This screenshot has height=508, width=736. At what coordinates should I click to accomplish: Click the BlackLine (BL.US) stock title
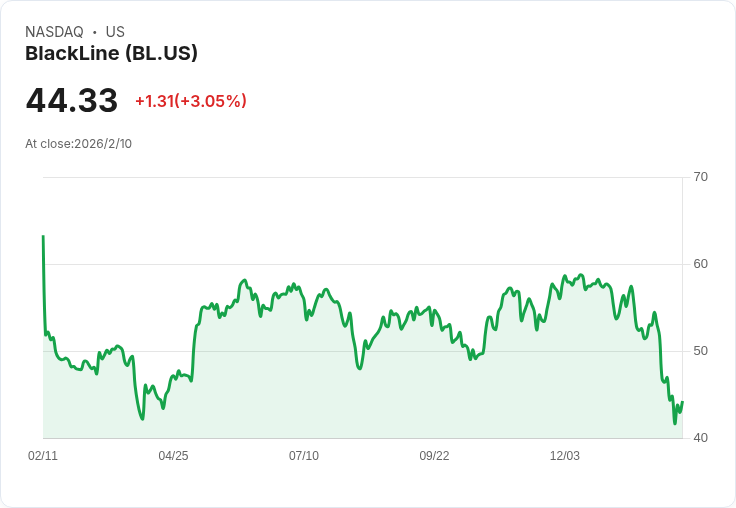pyautogui.click(x=111, y=54)
